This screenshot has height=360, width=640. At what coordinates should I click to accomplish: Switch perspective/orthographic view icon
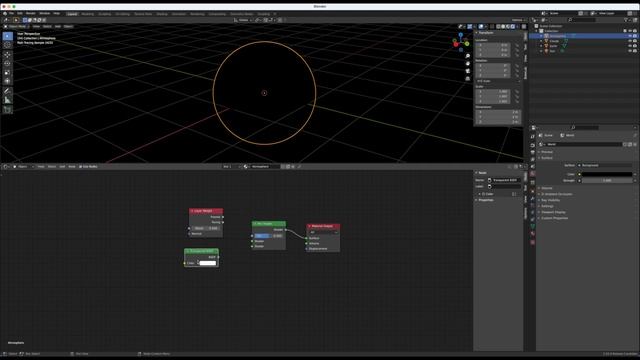pyautogui.click(x=468, y=78)
